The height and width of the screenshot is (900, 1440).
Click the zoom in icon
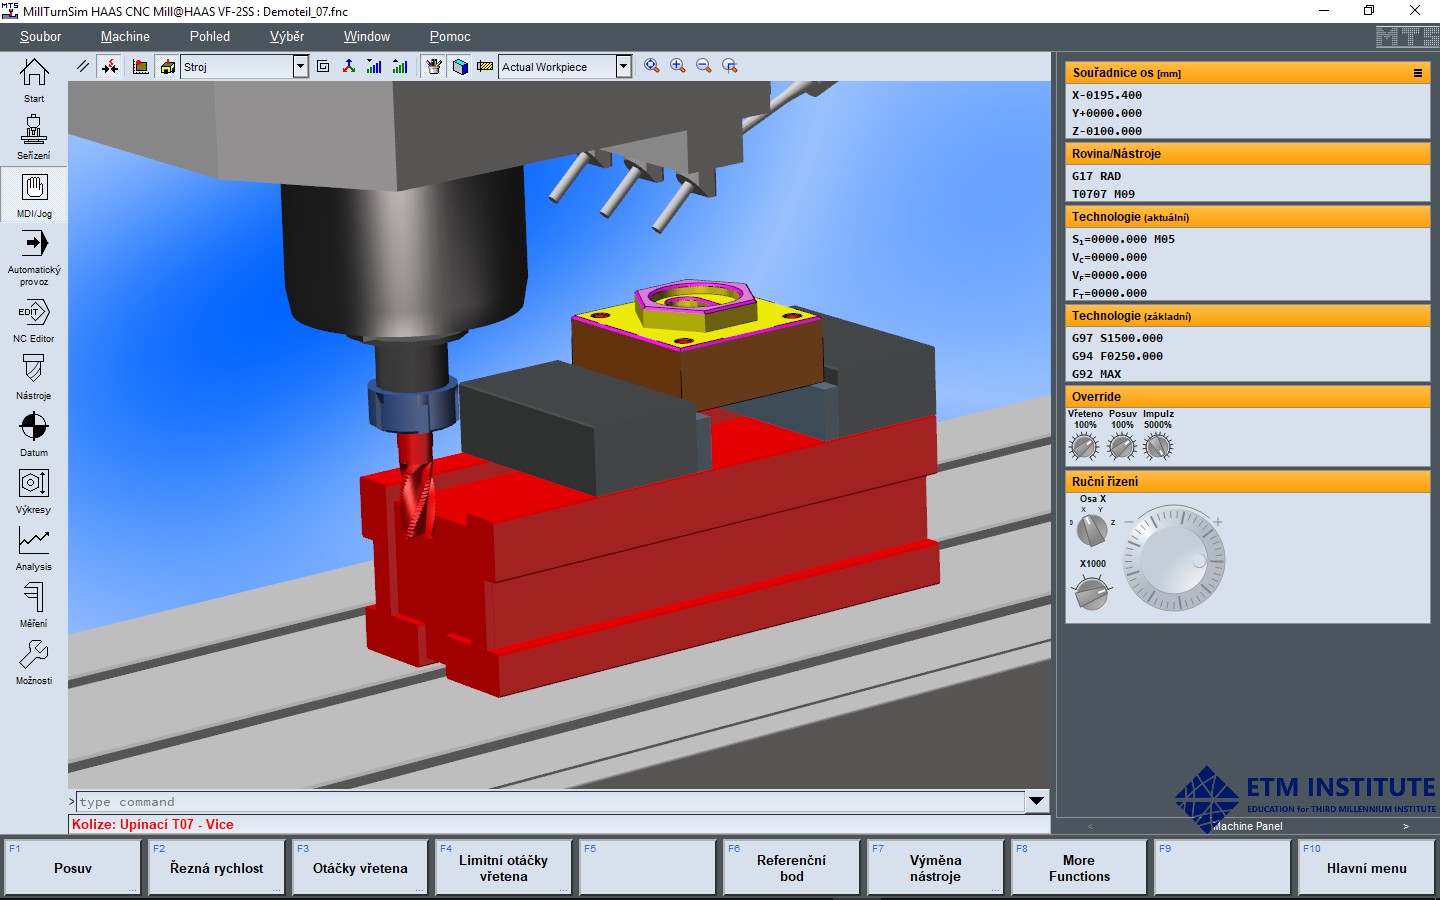click(678, 66)
